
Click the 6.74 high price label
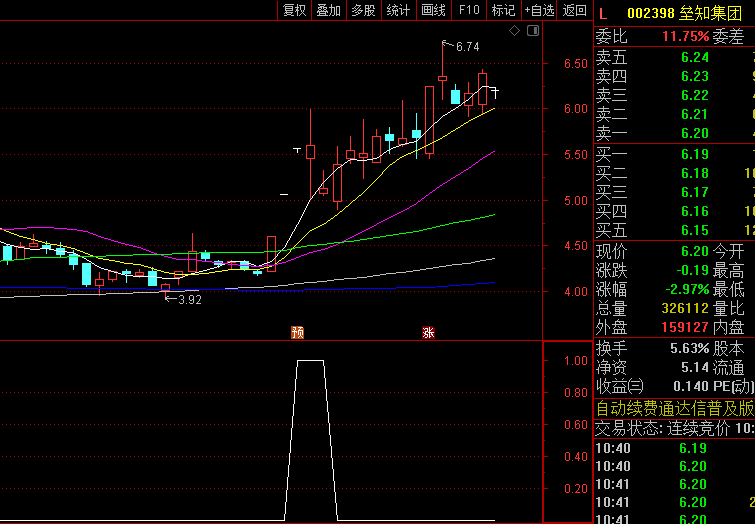[468, 47]
